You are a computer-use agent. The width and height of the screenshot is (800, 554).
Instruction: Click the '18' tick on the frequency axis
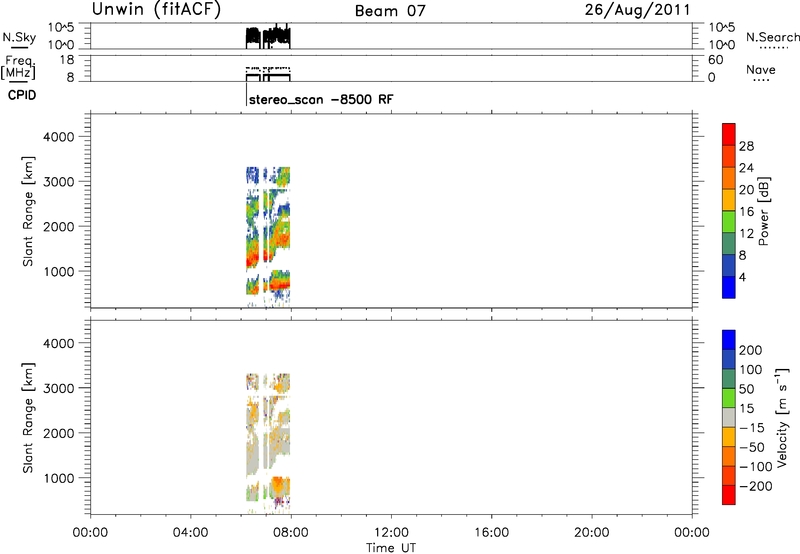[x=67, y=60]
